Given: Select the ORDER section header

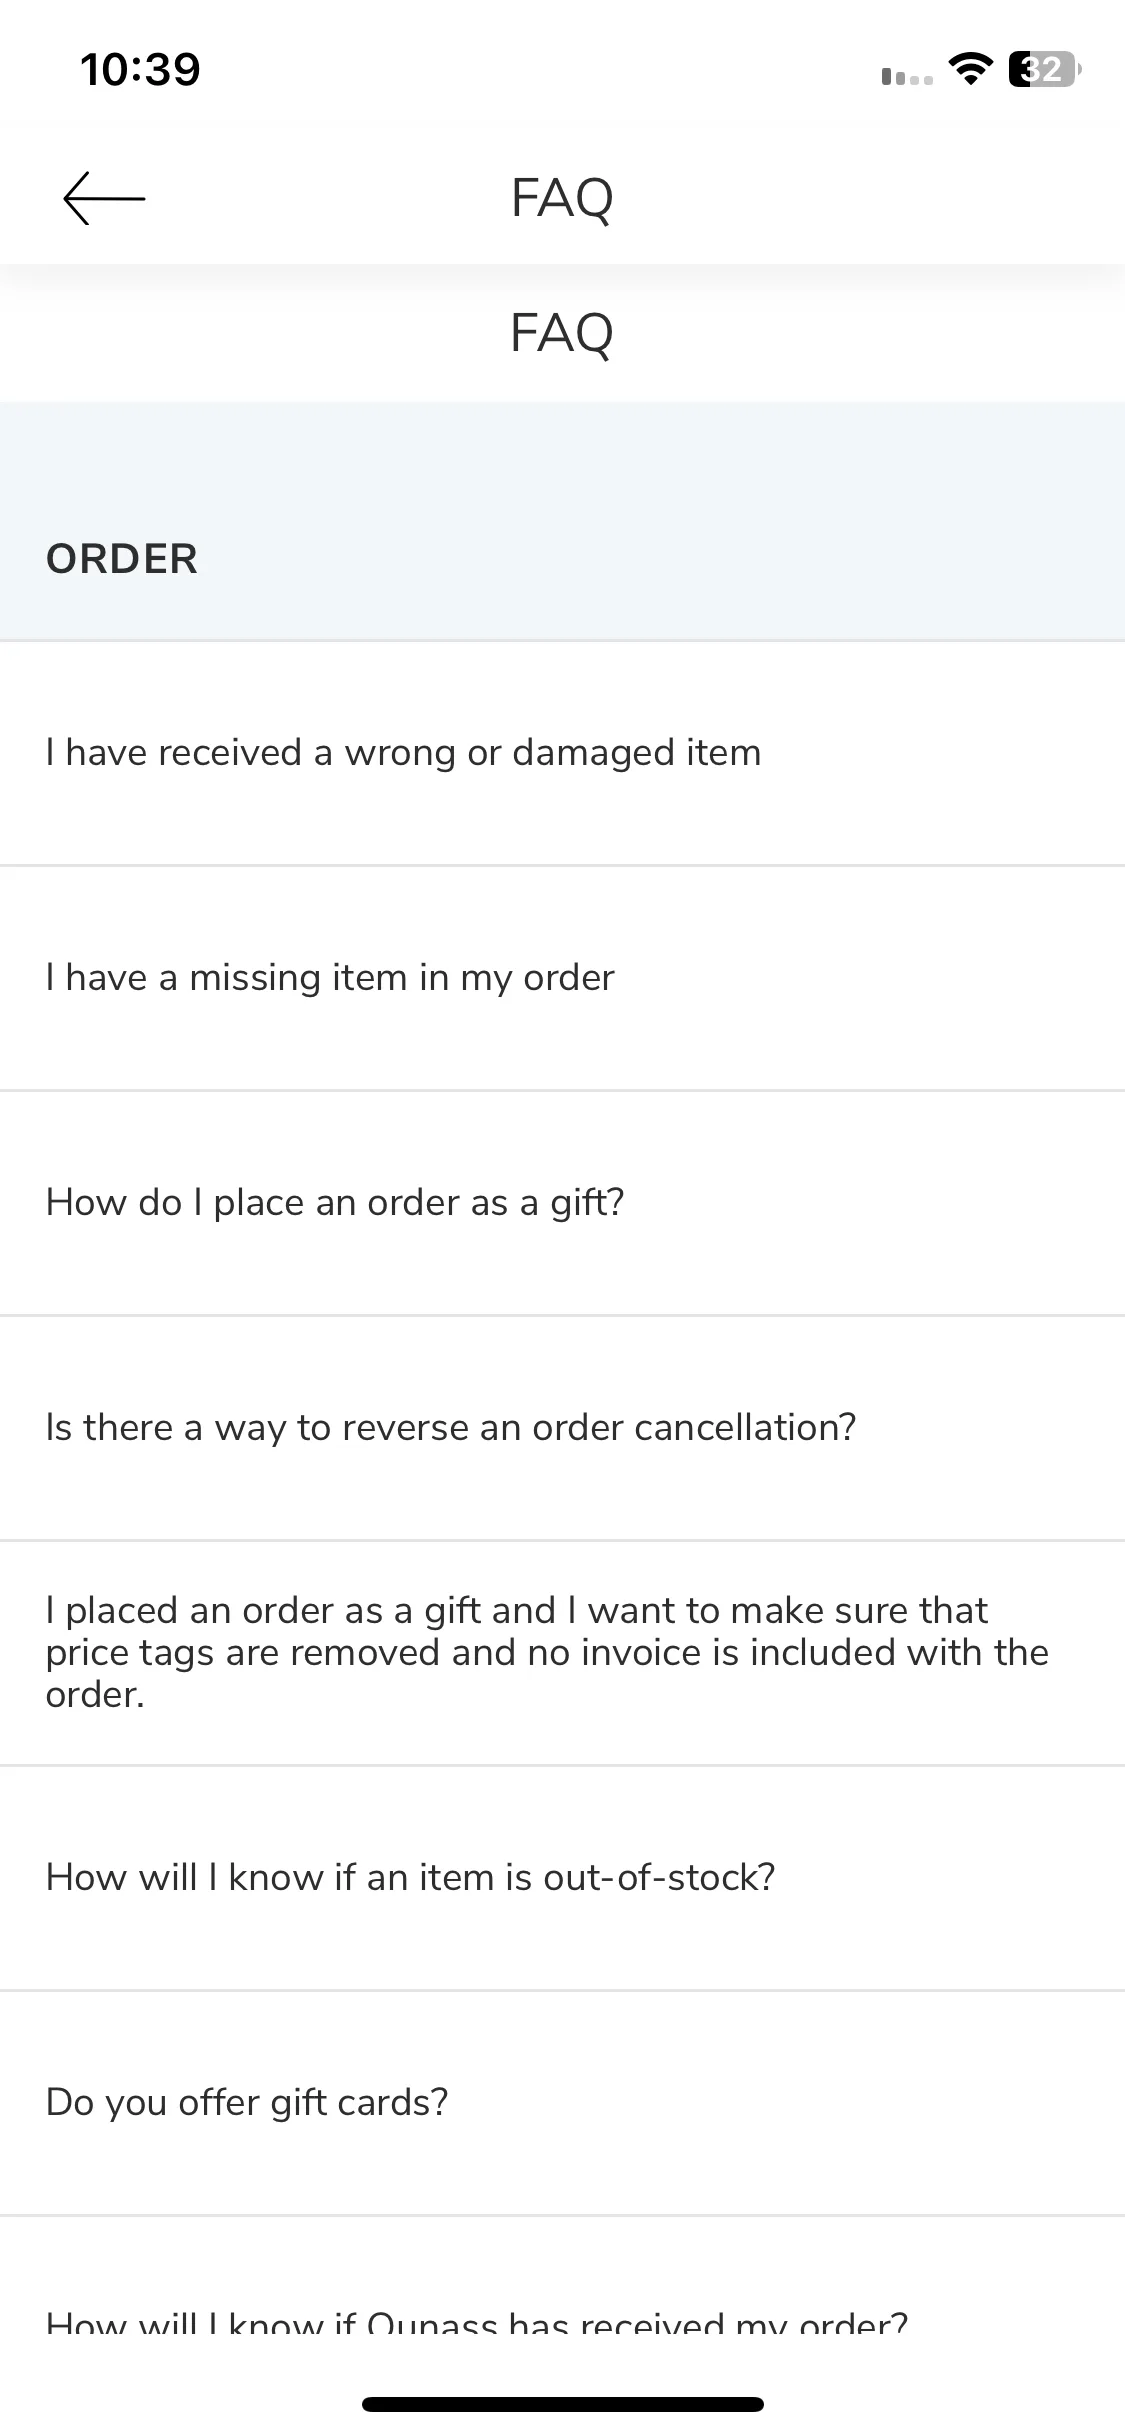Looking at the screenshot, I should pyautogui.click(x=122, y=559).
